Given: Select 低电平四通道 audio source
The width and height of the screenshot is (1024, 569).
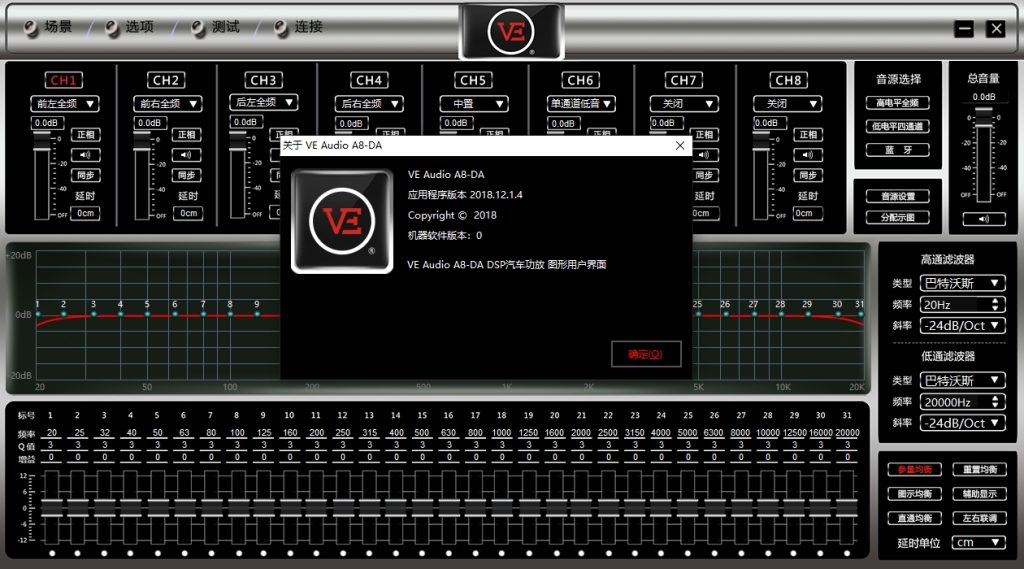Looking at the screenshot, I should pyautogui.click(x=898, y=126).
